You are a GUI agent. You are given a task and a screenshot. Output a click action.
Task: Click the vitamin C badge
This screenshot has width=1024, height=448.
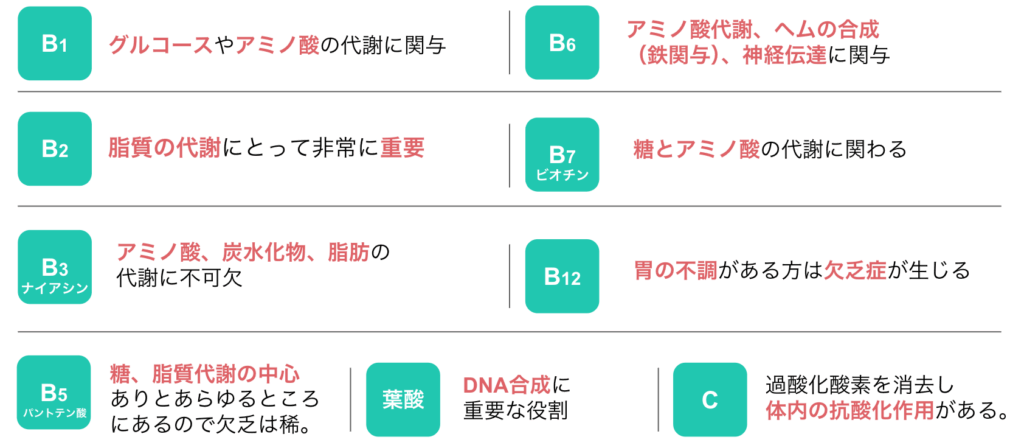click(x=710, y=400)
